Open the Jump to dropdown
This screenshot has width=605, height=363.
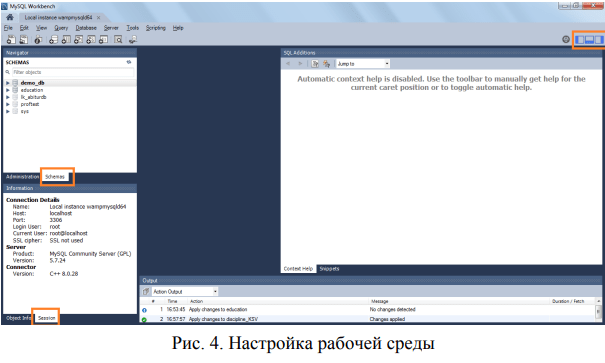[363, 64]
